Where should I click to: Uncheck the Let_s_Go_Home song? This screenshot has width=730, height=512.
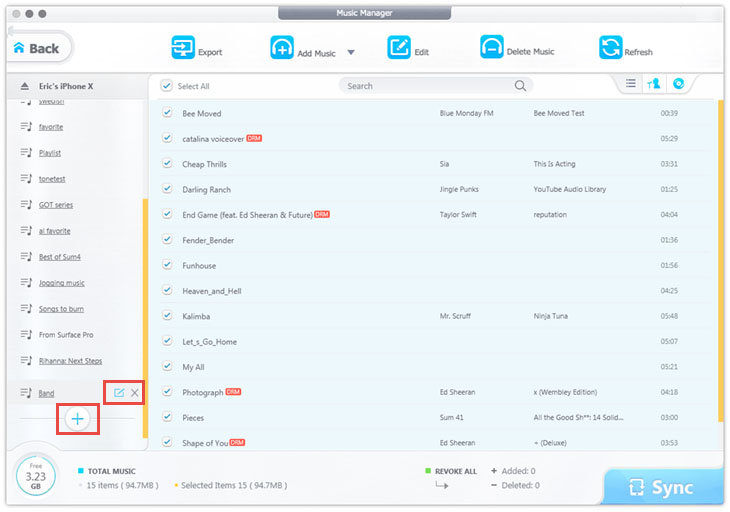(167, 341)
